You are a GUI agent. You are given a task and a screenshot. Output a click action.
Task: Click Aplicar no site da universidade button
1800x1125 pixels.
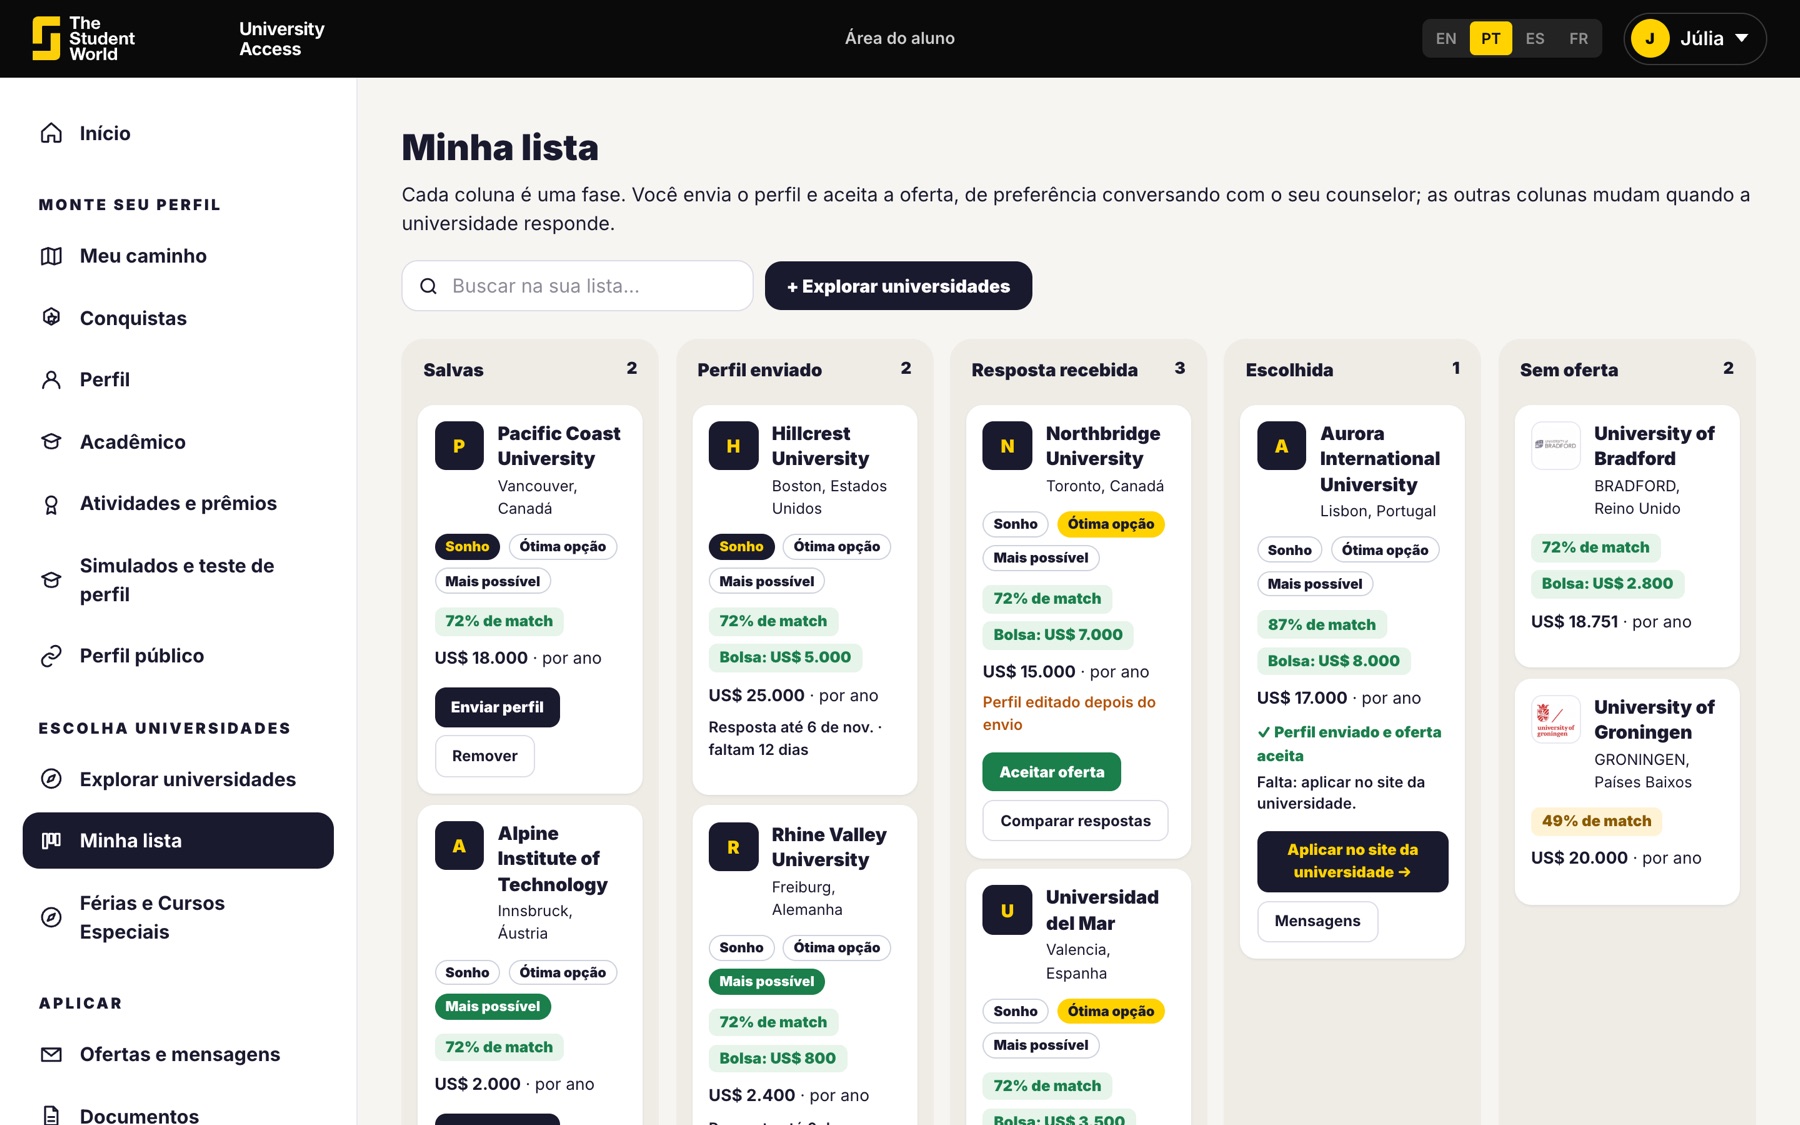coord(1352,861)
